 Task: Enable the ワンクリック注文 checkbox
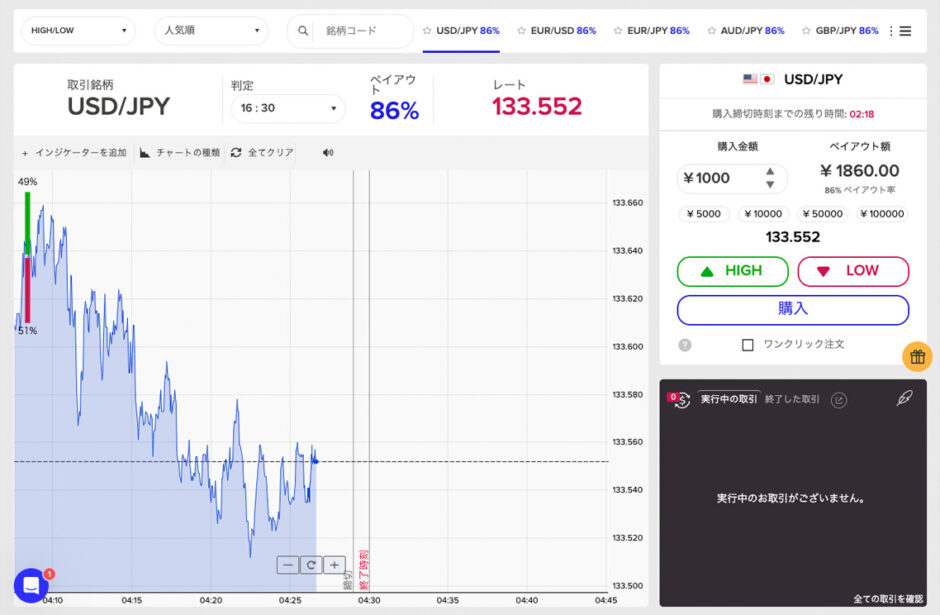pos(748,345)
